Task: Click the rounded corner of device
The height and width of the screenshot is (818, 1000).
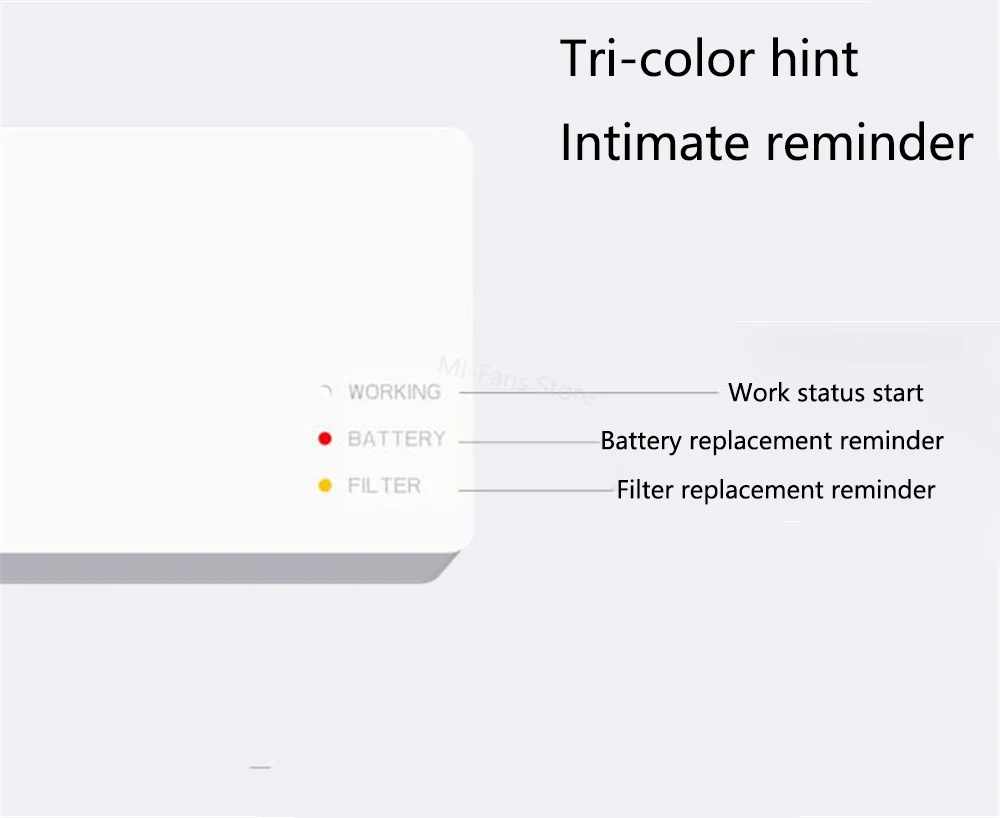Action: [457, 143]
